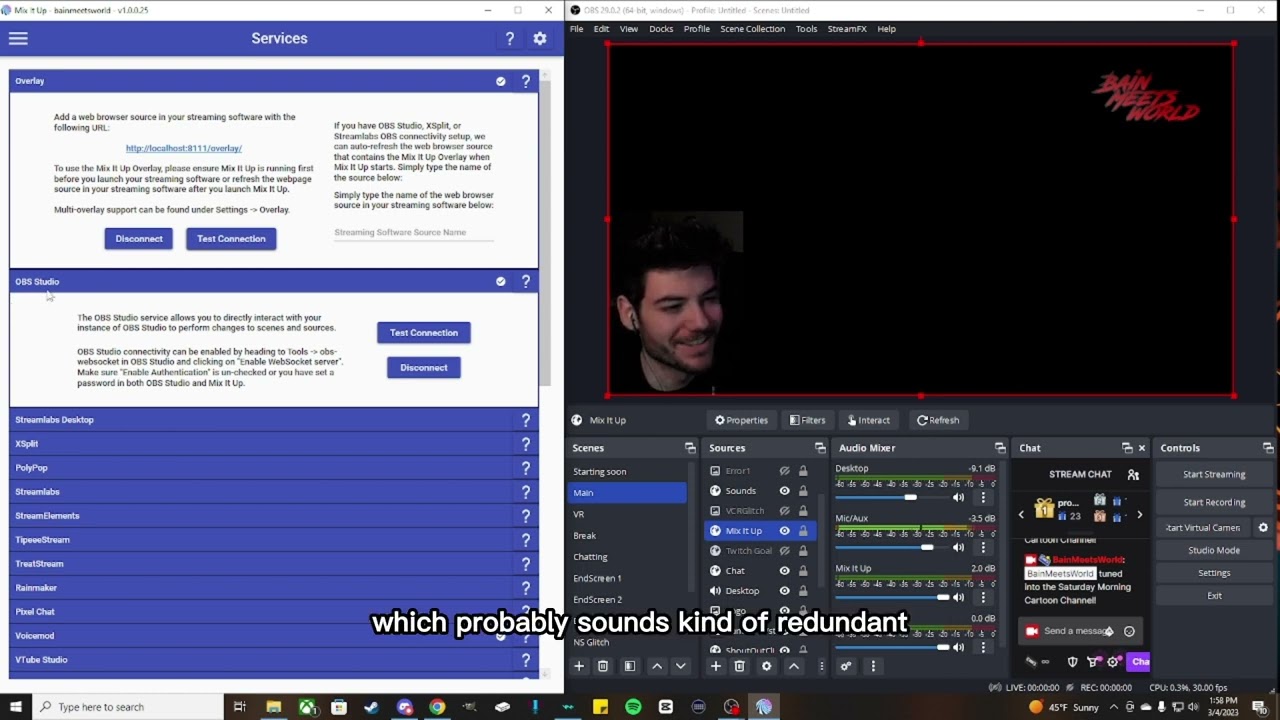The width and height of the screenshot is (1280, 720).
Task: Toggle visibility of Desktop source
Action: (784, 591)
